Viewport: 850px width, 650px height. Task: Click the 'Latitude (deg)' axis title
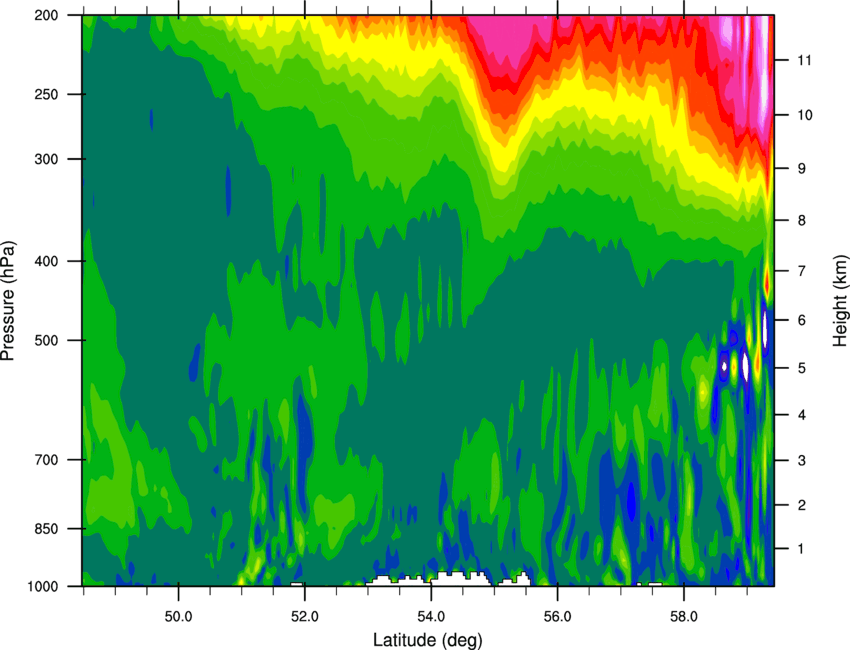point(428,640)
